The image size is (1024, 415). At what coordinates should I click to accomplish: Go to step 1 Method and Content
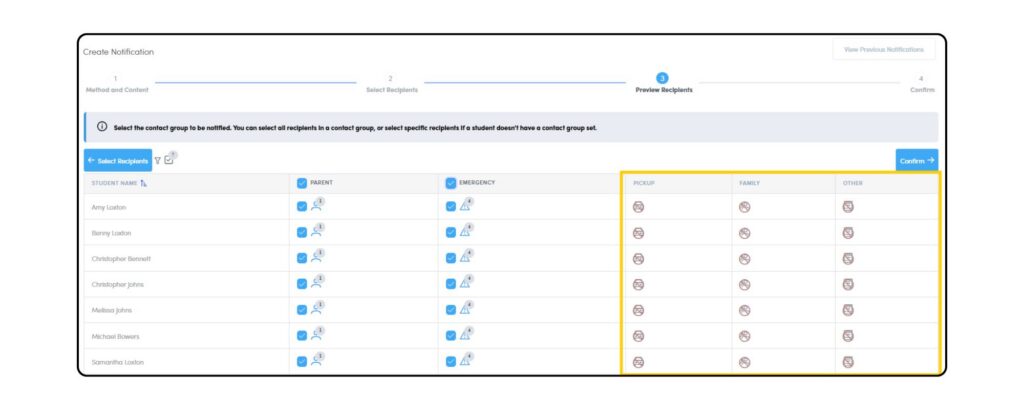coord(115,84)
